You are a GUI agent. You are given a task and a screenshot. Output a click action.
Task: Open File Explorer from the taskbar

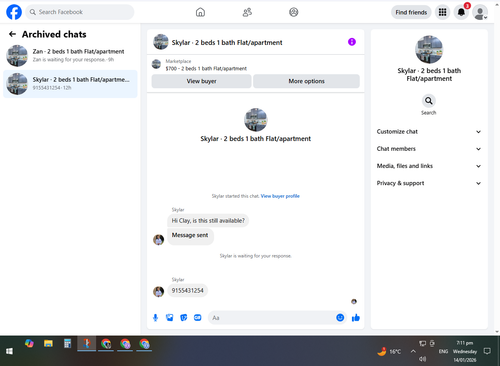tap(48, 343)
